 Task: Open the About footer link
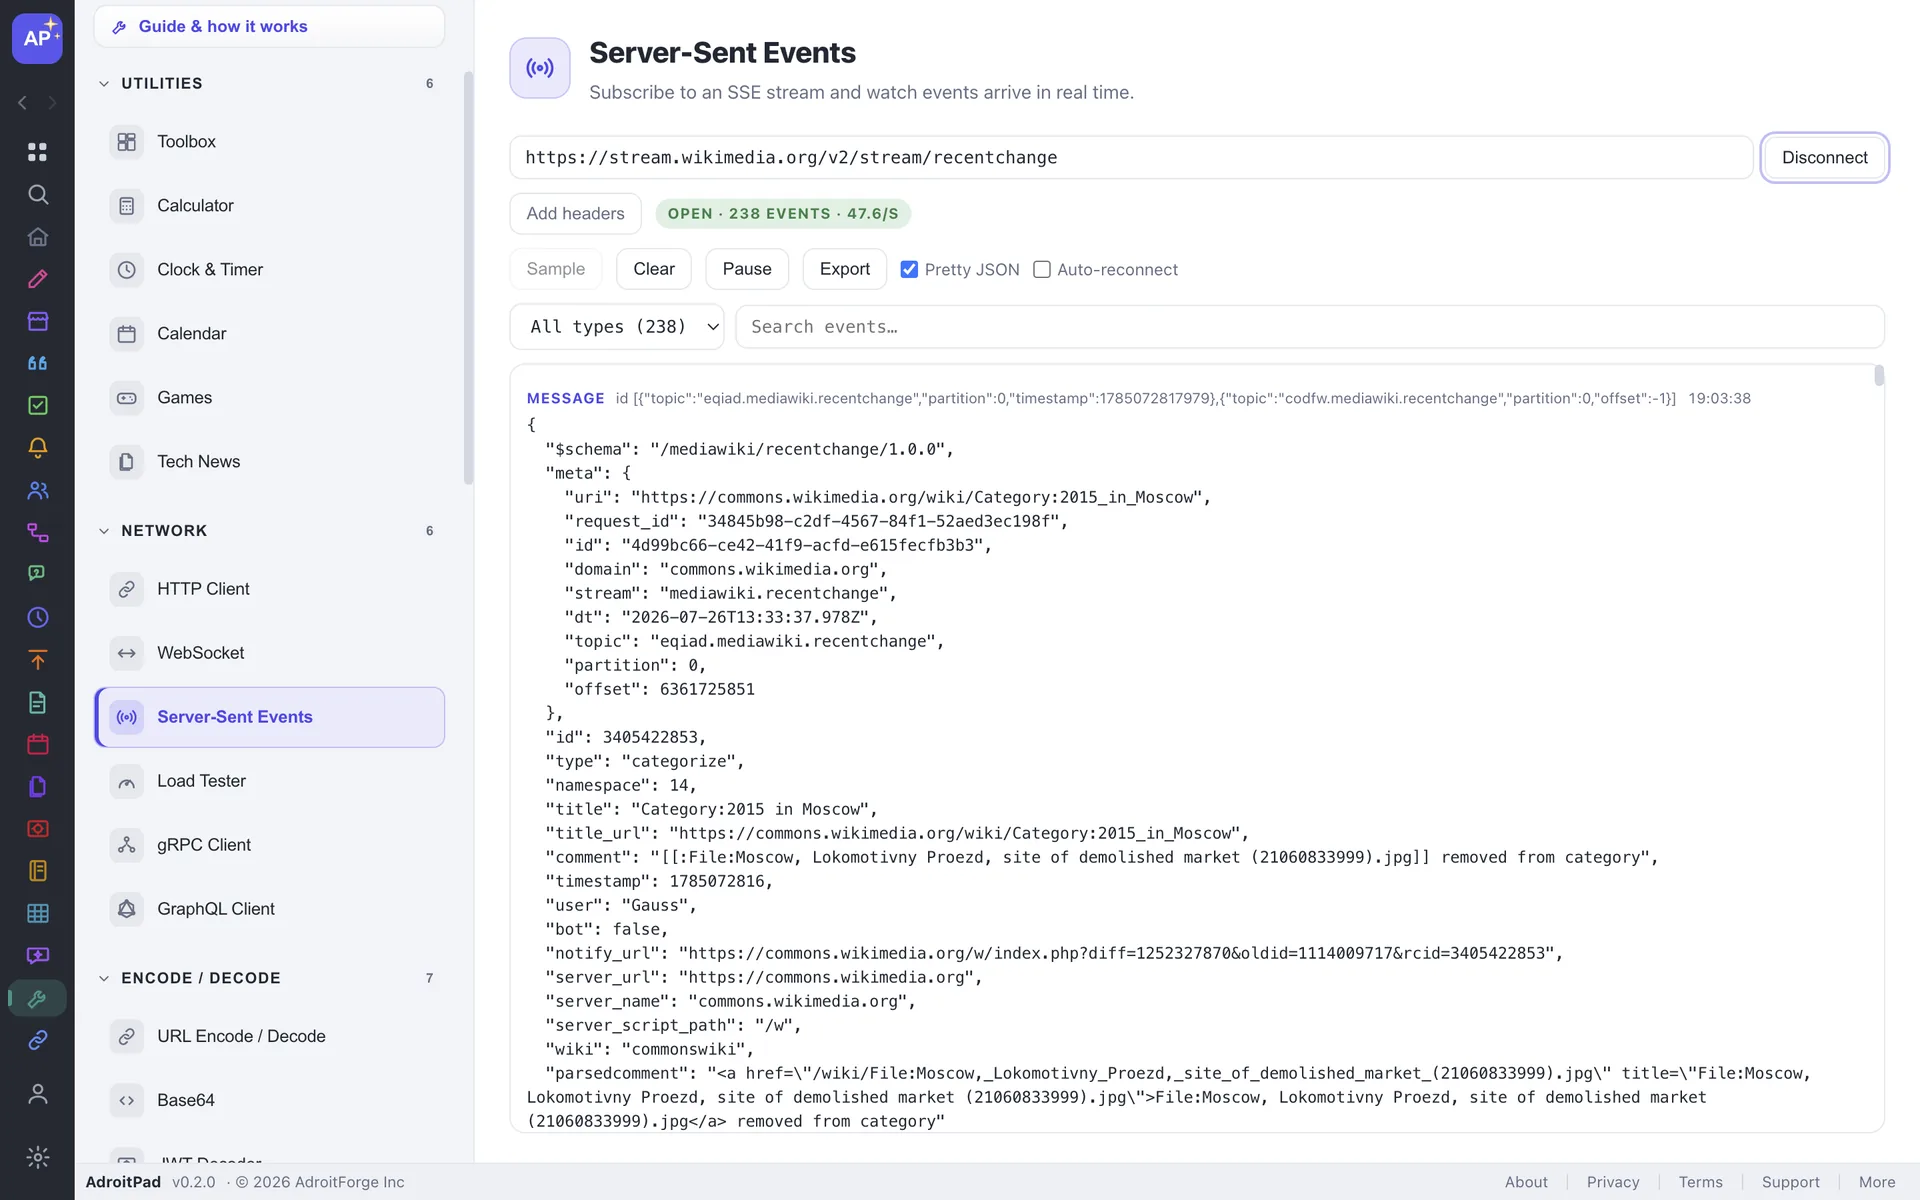[x=1526, y=1182]
